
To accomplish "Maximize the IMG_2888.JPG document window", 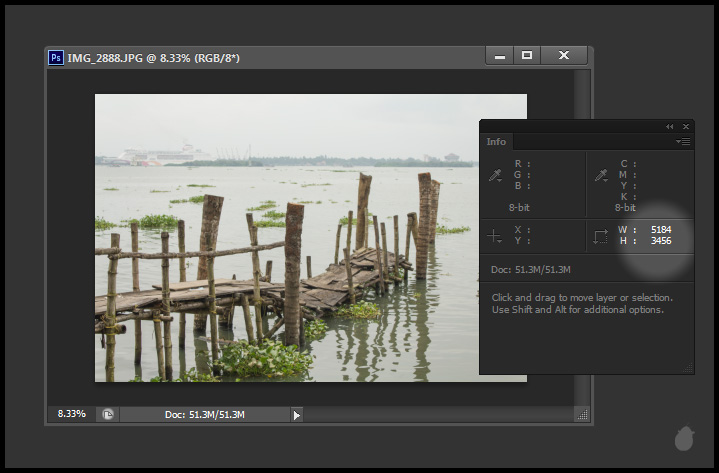I will coord(527,56).
